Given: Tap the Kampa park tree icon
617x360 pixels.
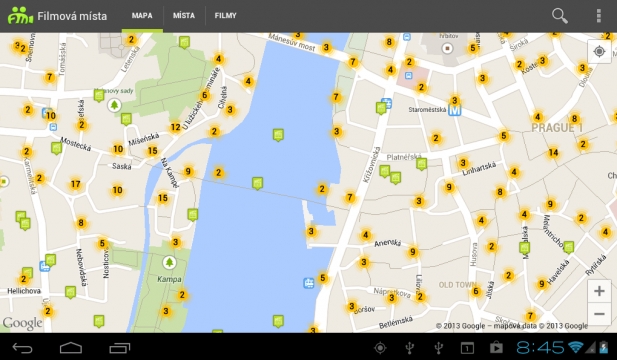Looking at the screenshot, I should (x=169, y=262).
